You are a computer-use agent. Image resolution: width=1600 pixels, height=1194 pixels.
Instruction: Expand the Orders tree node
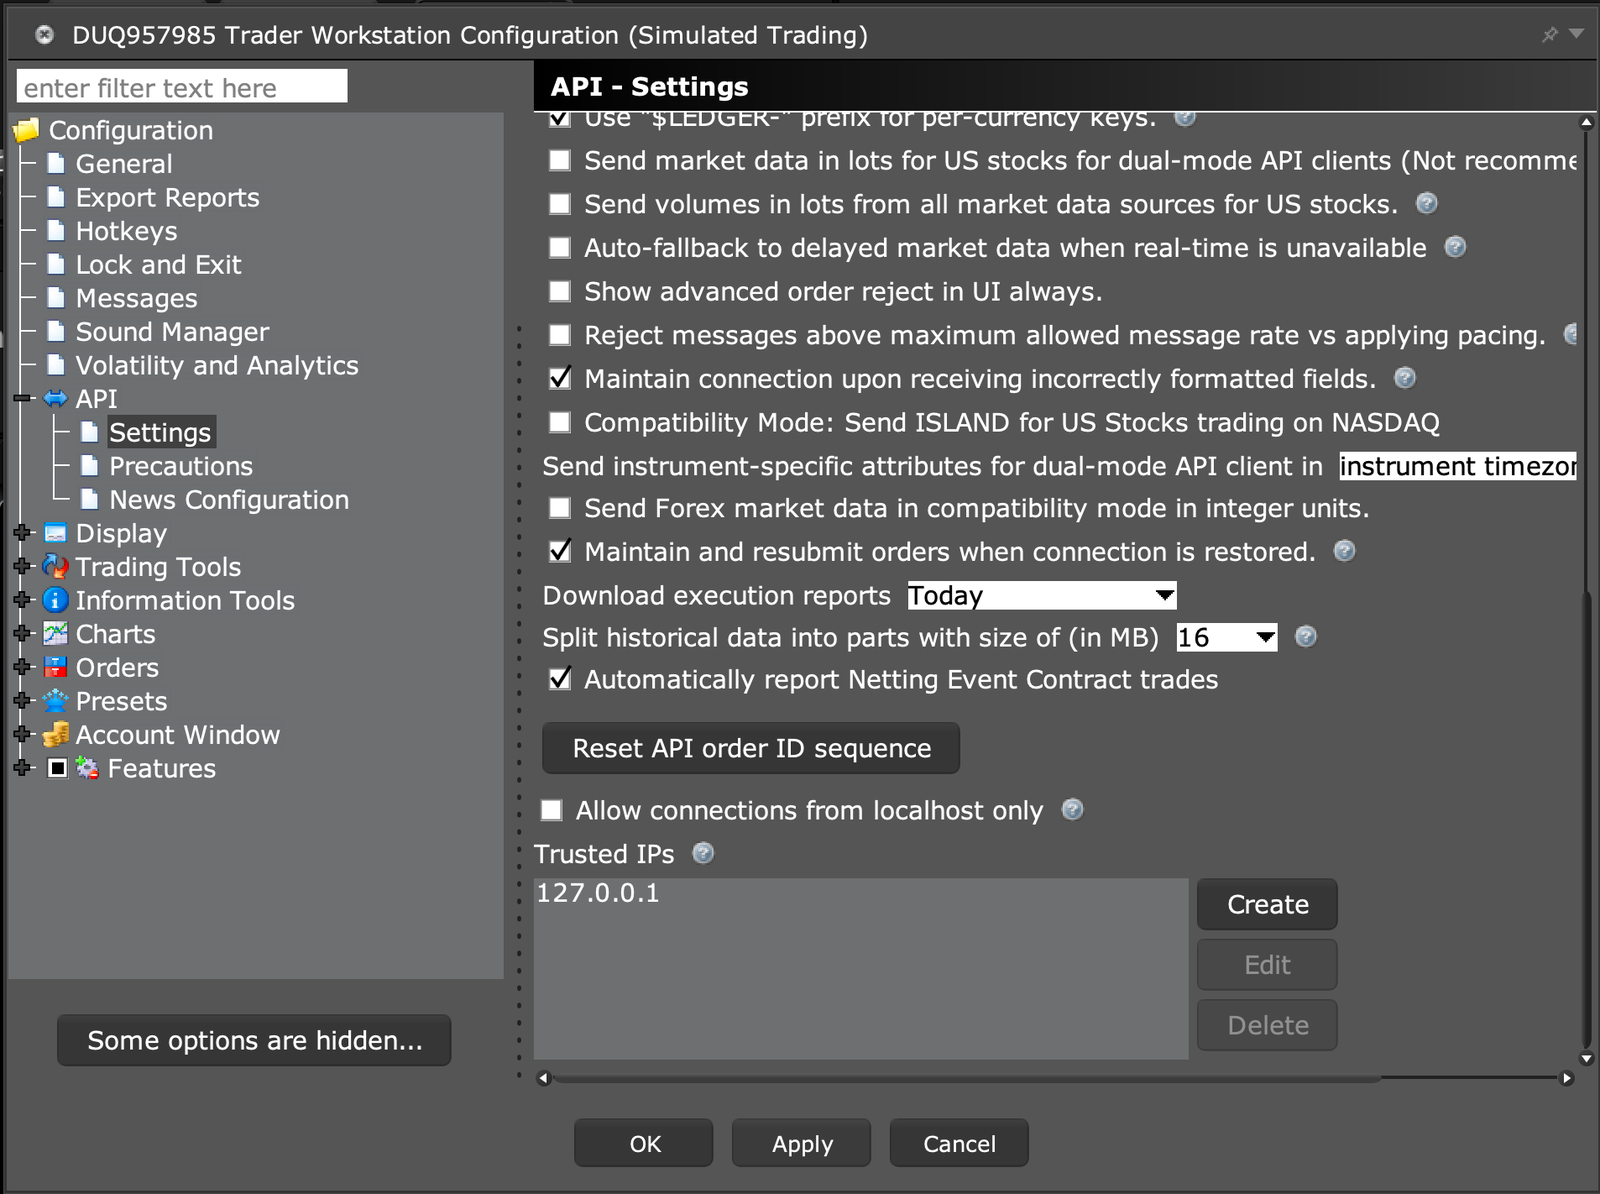pos(22,667)
